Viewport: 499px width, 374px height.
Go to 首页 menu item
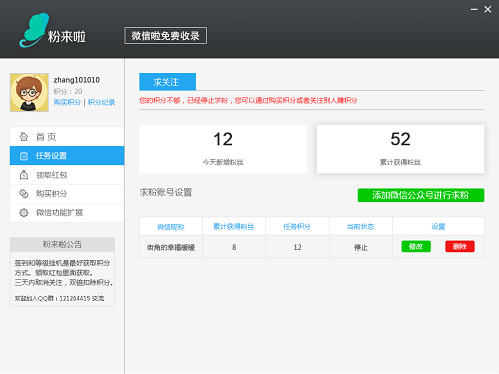(x=67, y=137)
